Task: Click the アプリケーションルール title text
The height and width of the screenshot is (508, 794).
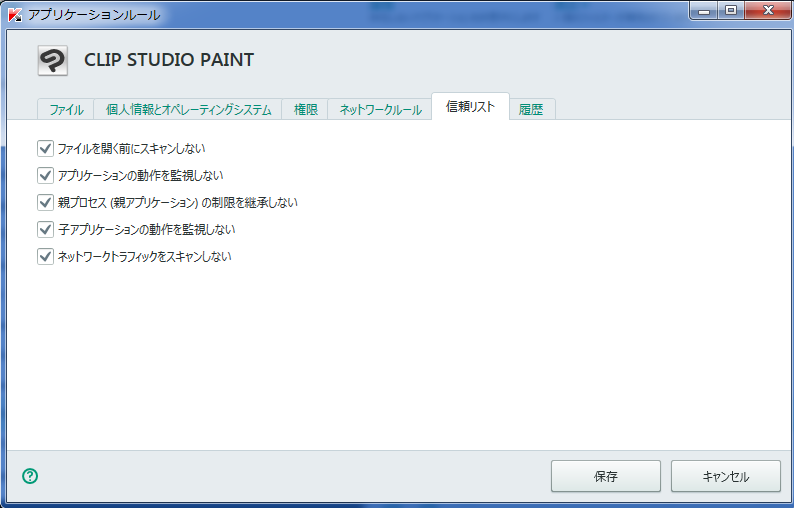Action: [94, 15]
